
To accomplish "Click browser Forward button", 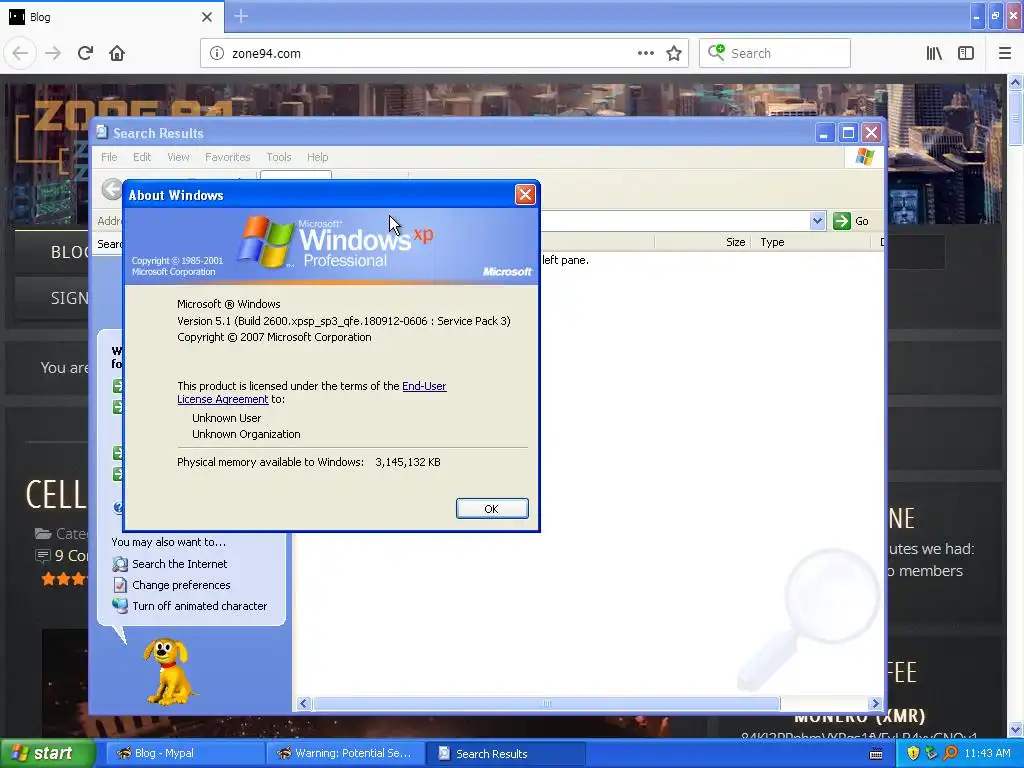I will pyautogui.click(x=53, y=54).
